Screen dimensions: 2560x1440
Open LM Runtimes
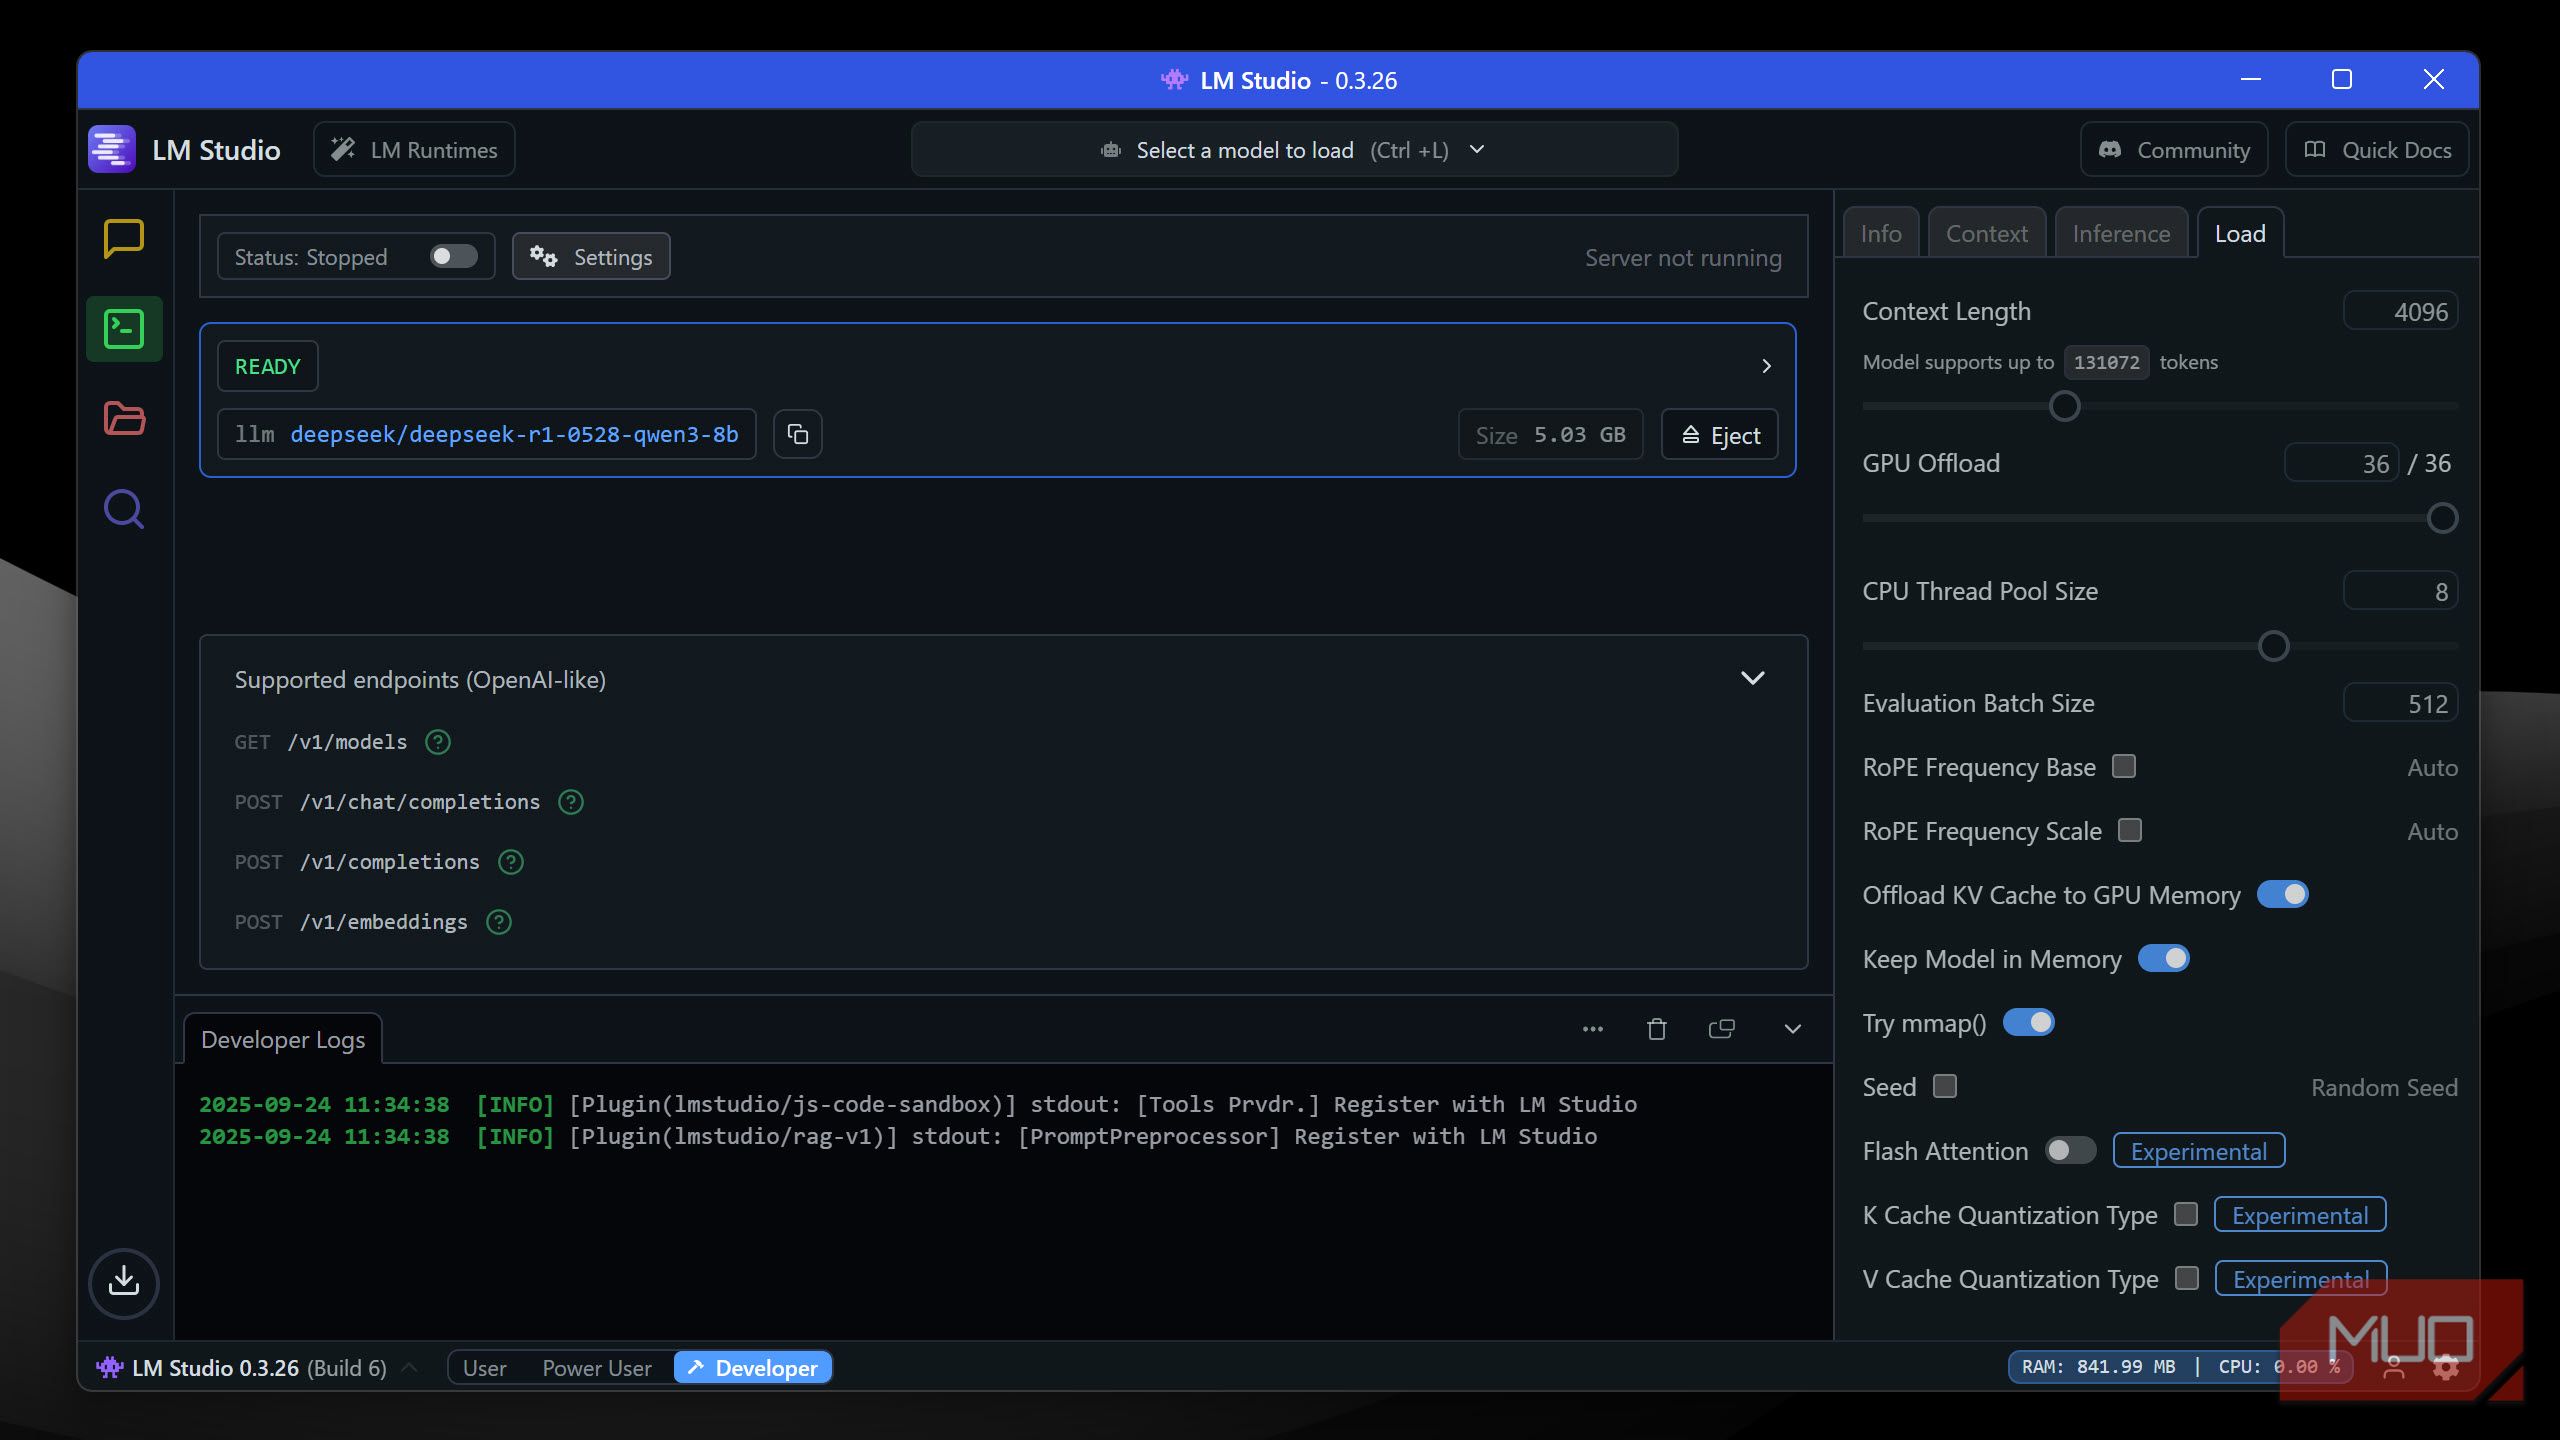(x=414, y=149)
